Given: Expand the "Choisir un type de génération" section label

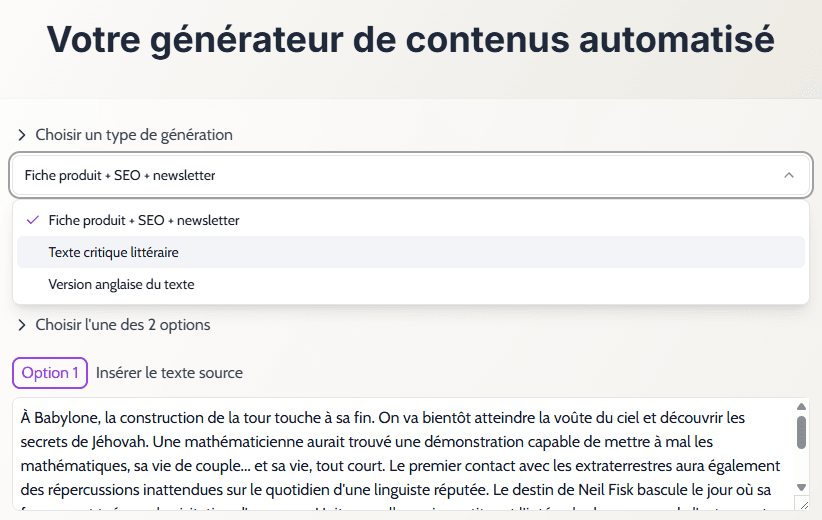Looking at the screenshot, I should point(134,135).
